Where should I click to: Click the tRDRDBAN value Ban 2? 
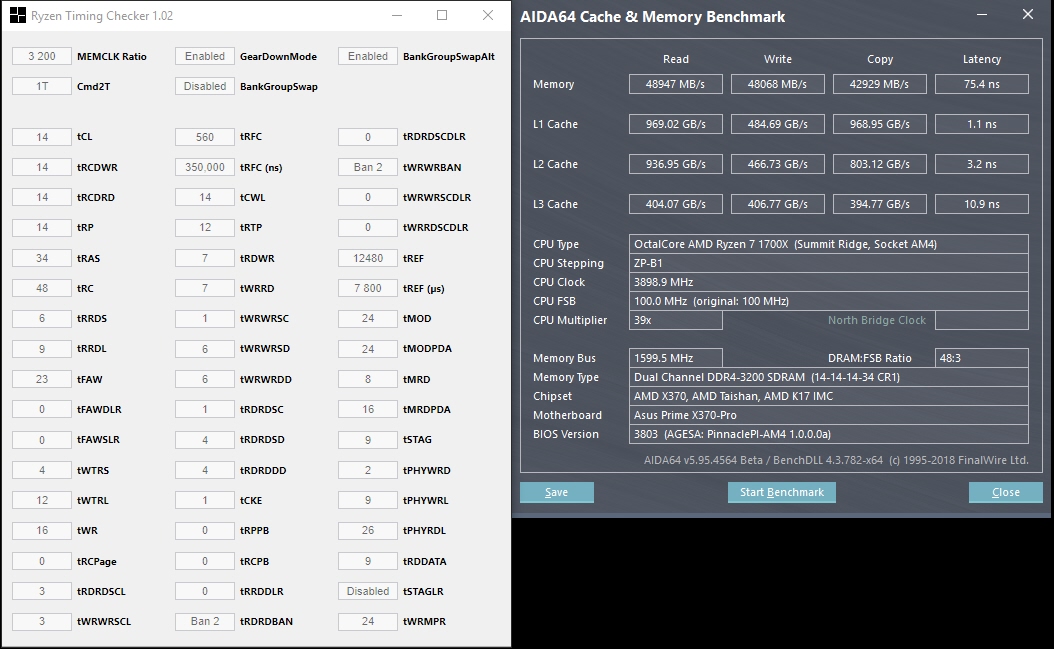(205, 621)
